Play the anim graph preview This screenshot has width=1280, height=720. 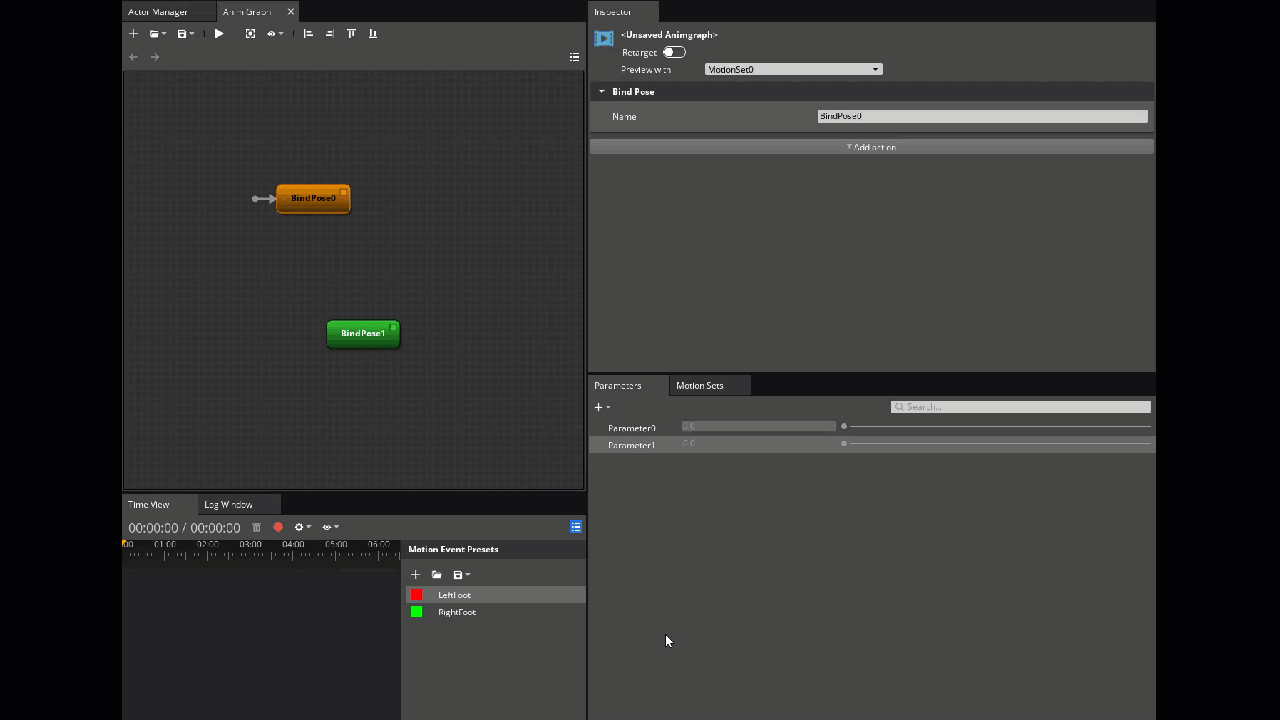click(218, 33)
